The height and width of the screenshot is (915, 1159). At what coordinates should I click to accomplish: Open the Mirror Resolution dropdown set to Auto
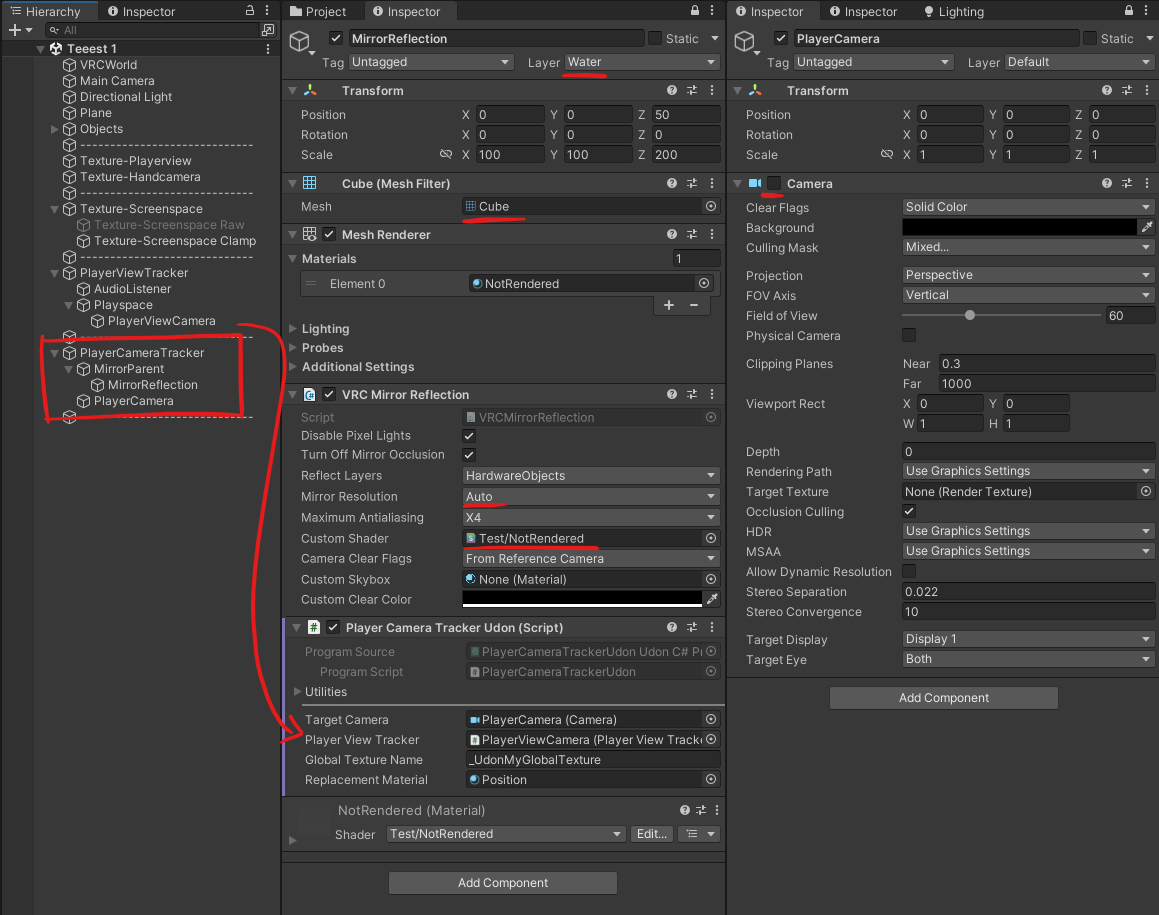tap(590, 496)
